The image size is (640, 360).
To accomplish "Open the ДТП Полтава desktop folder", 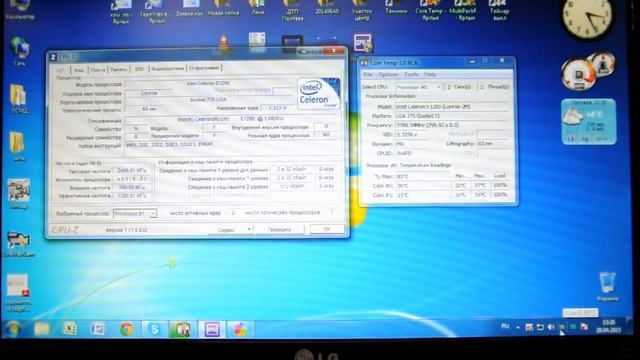I will click(292, 11).
